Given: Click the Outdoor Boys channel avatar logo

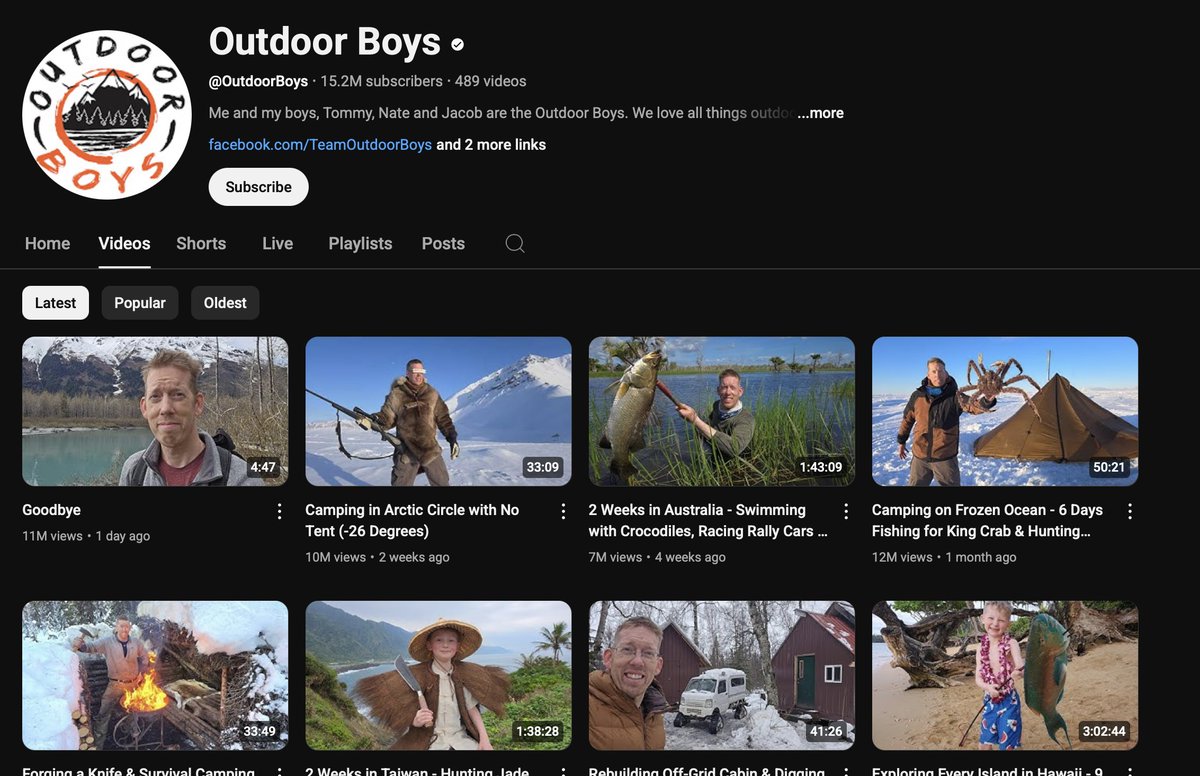Looking at the screenshot, I should tap(107, 115).
